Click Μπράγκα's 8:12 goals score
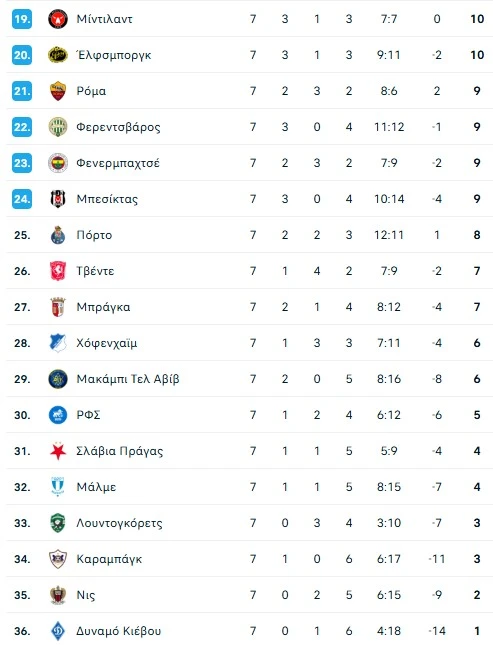The height and width of the screenshot is (645, 493). pos(389,307)
